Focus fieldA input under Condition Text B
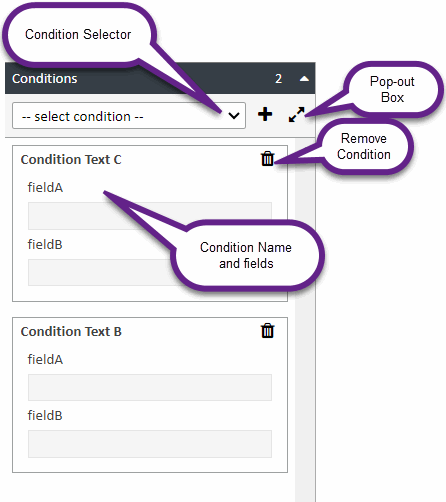Viewport: 446px width, 502px height. (150, 387)
